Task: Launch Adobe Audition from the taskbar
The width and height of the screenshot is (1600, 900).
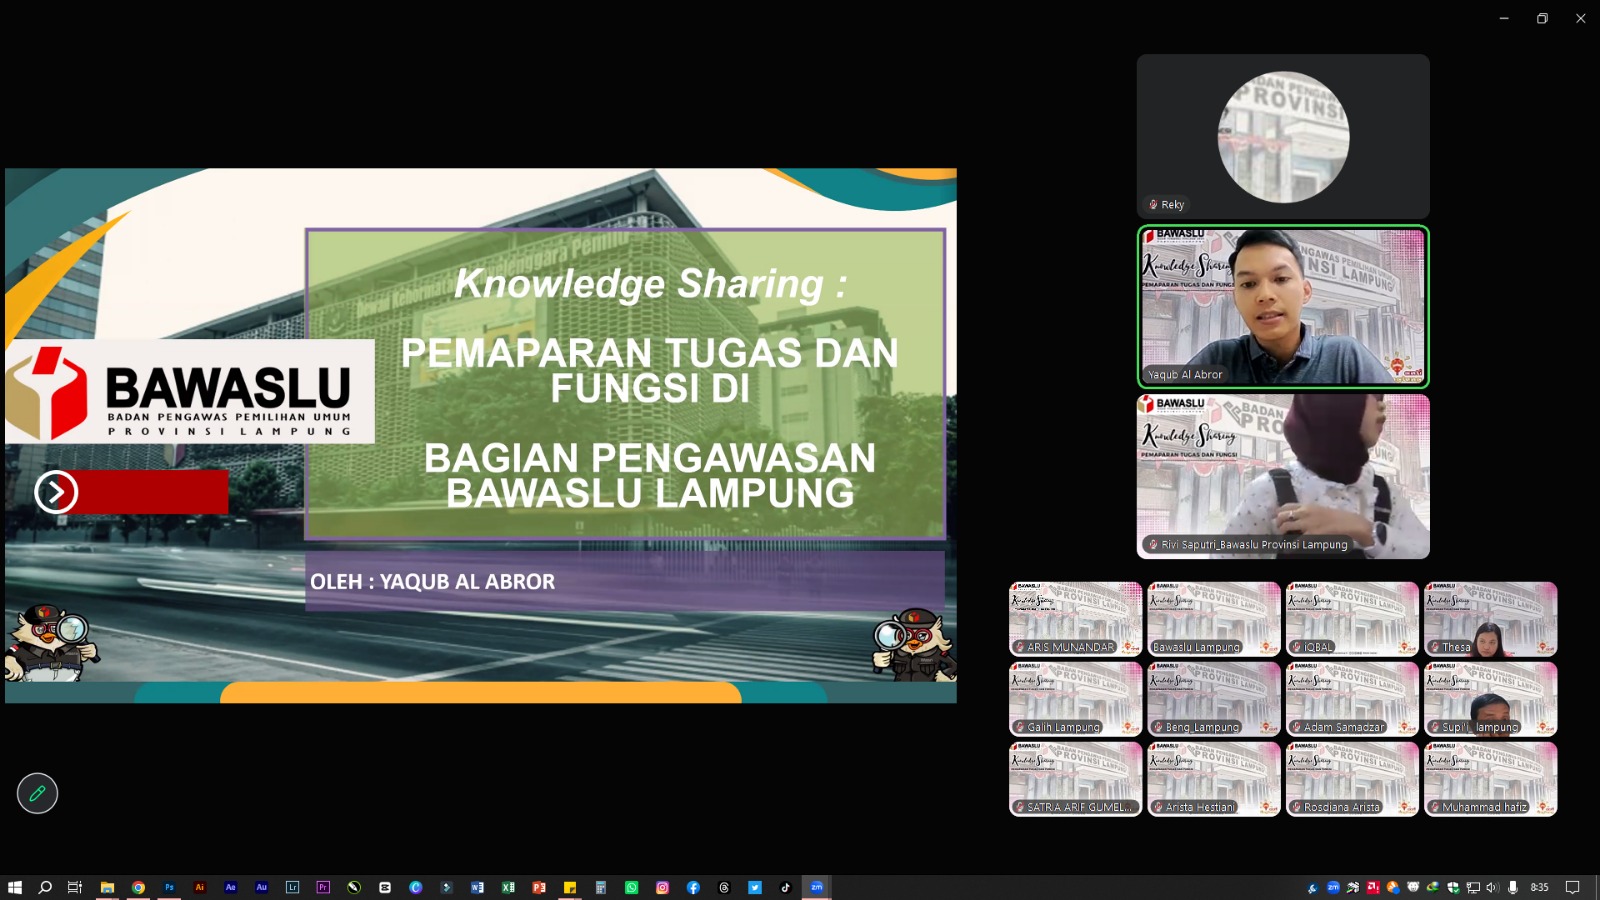Action: click(262, 887)
